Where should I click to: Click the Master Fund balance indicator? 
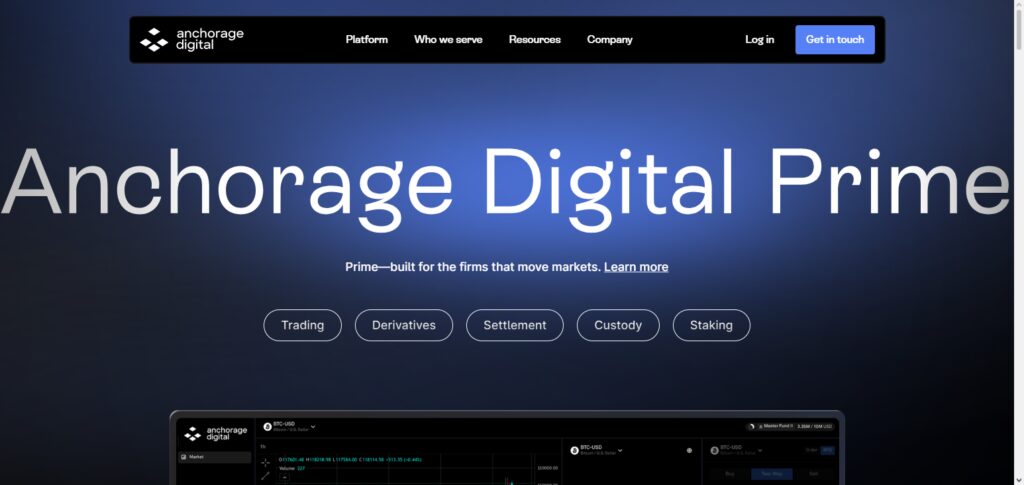click(x=790, y=426)
